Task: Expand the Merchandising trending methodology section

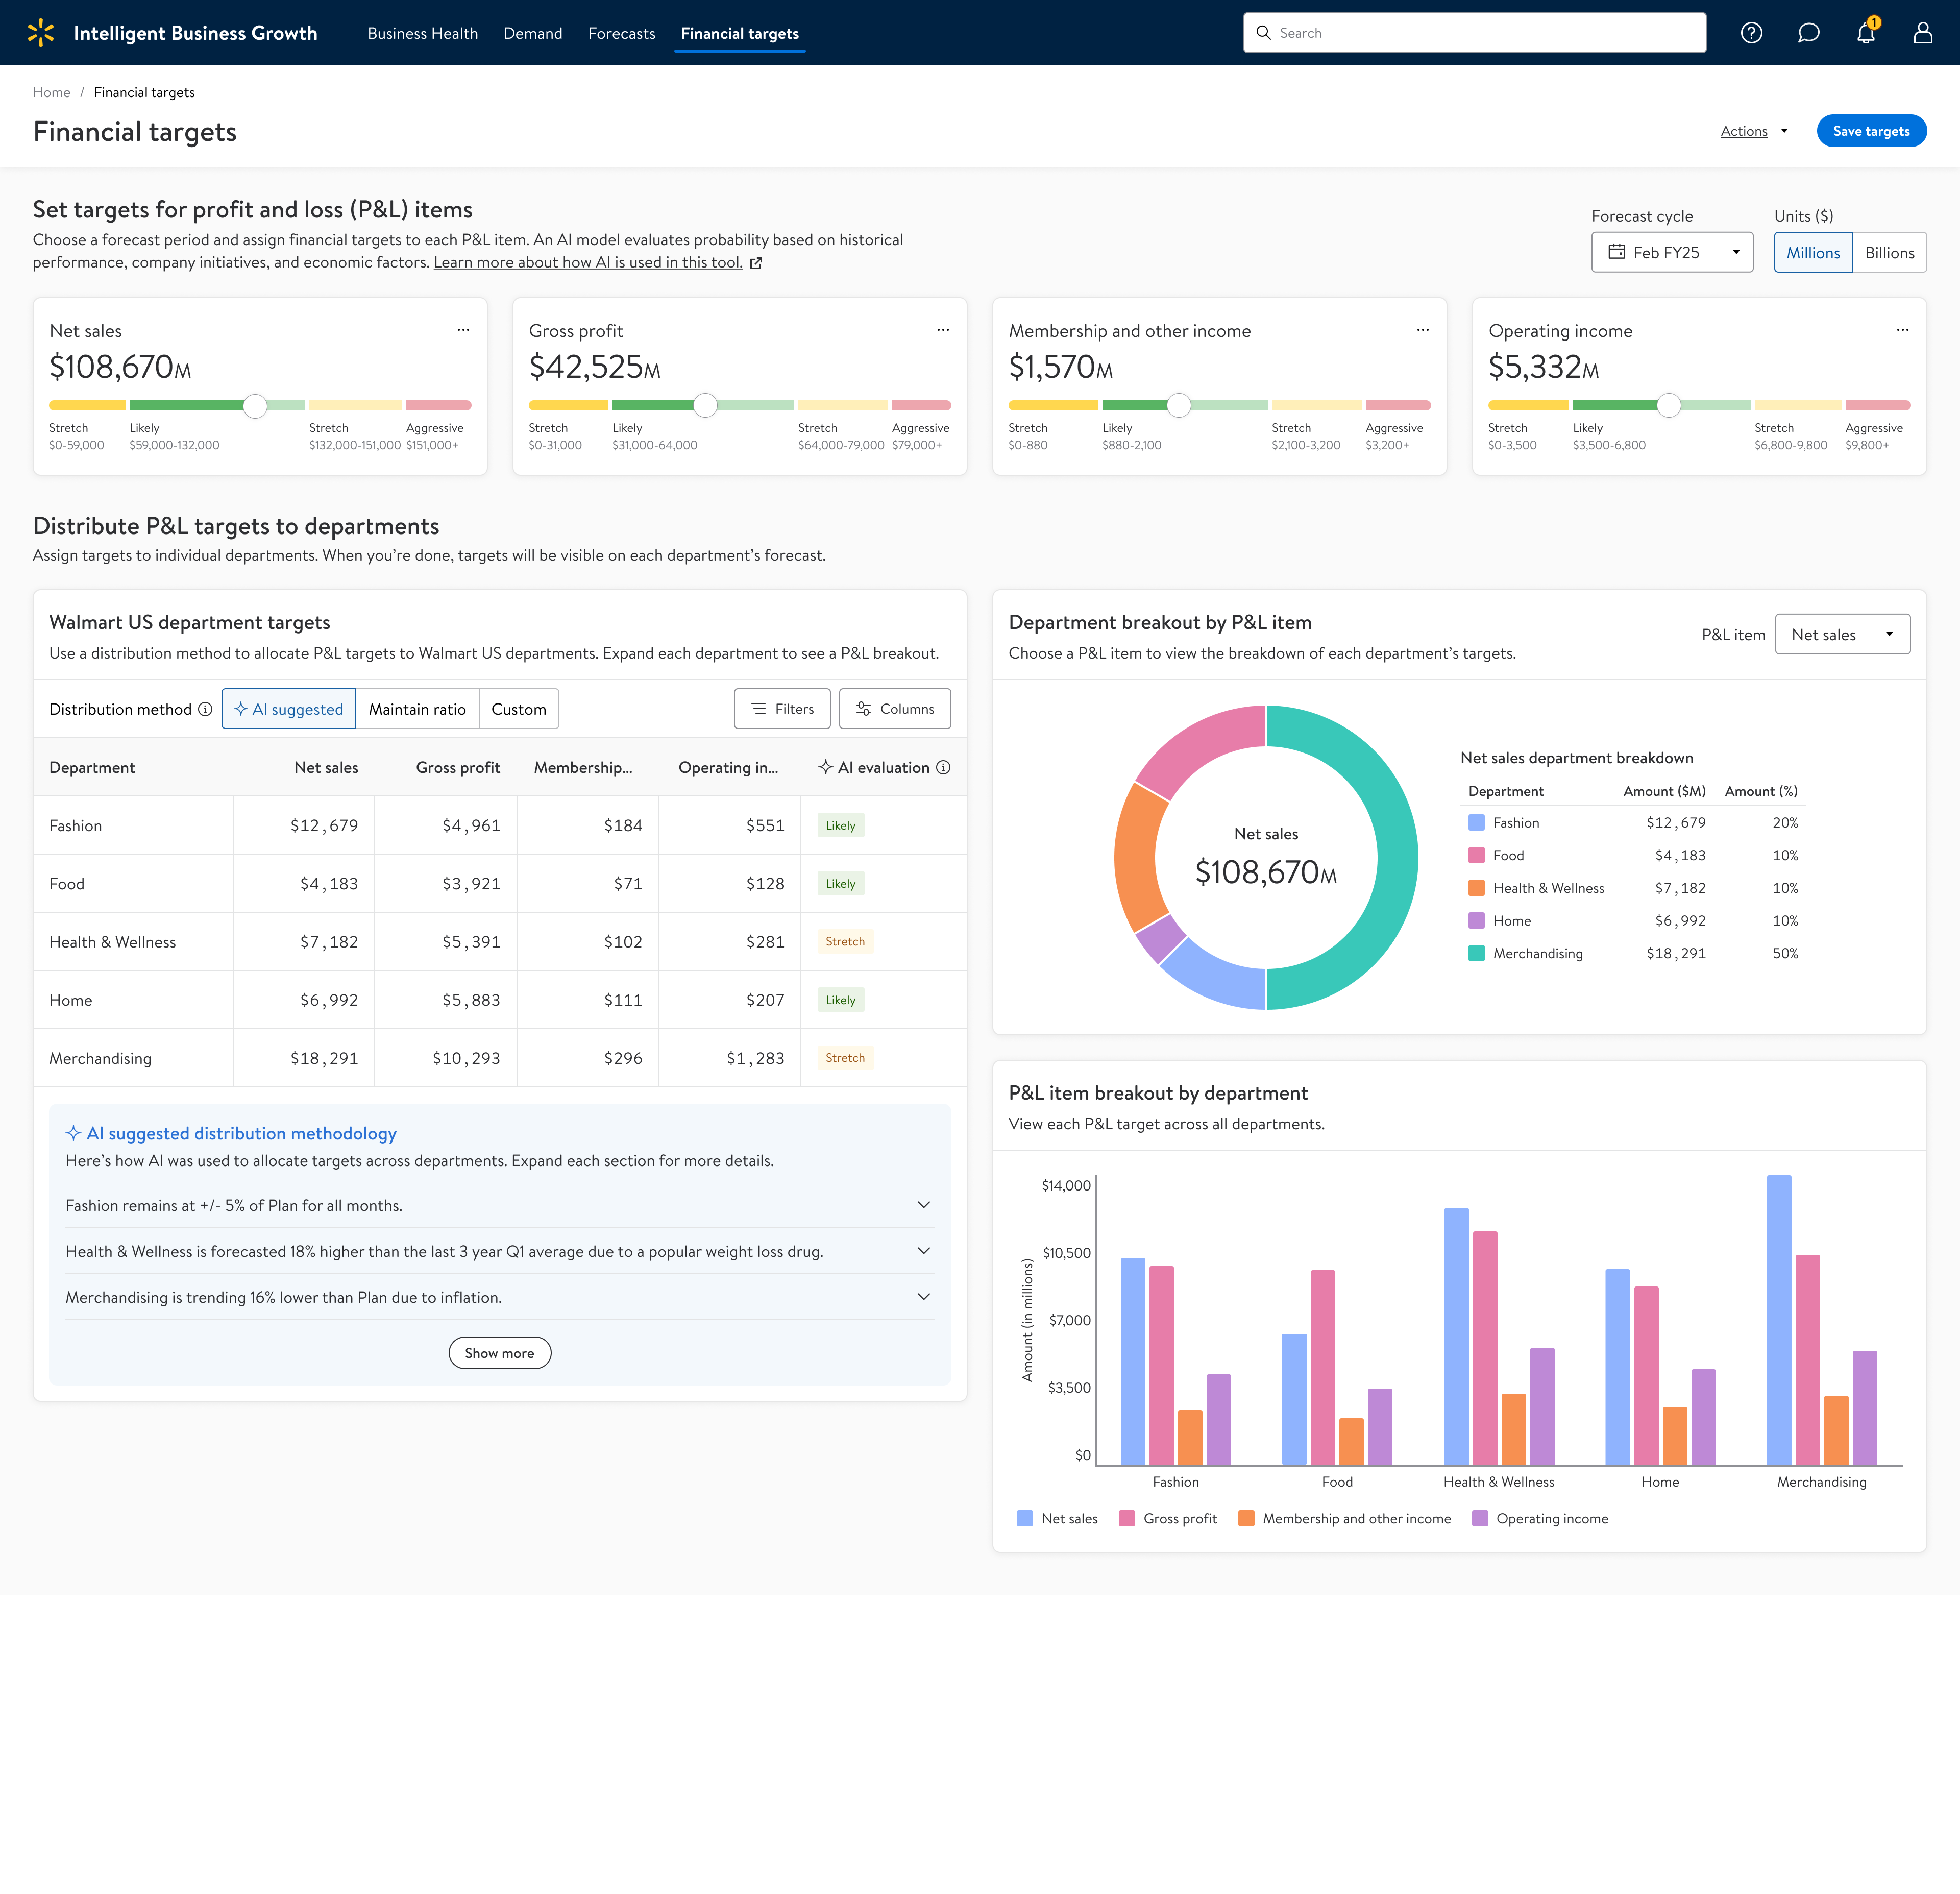Action: click(923, 1297)
